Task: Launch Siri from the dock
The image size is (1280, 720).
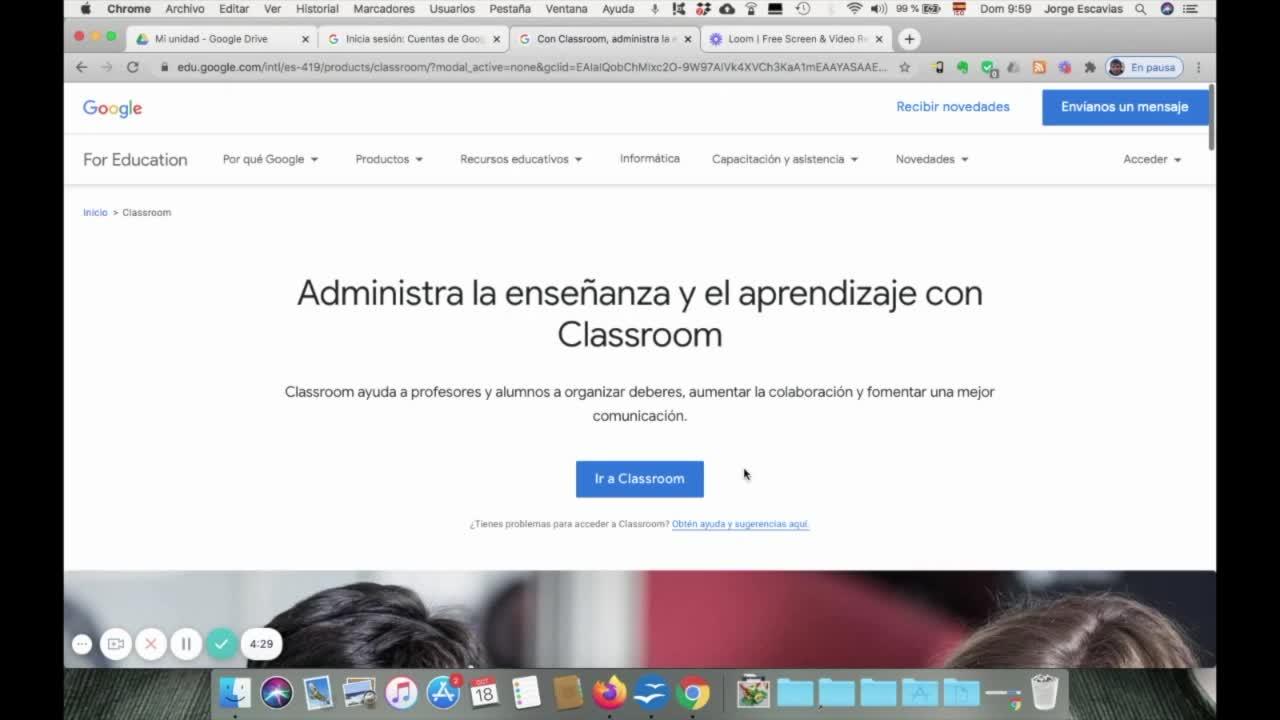Action: (x=277, y=692)
